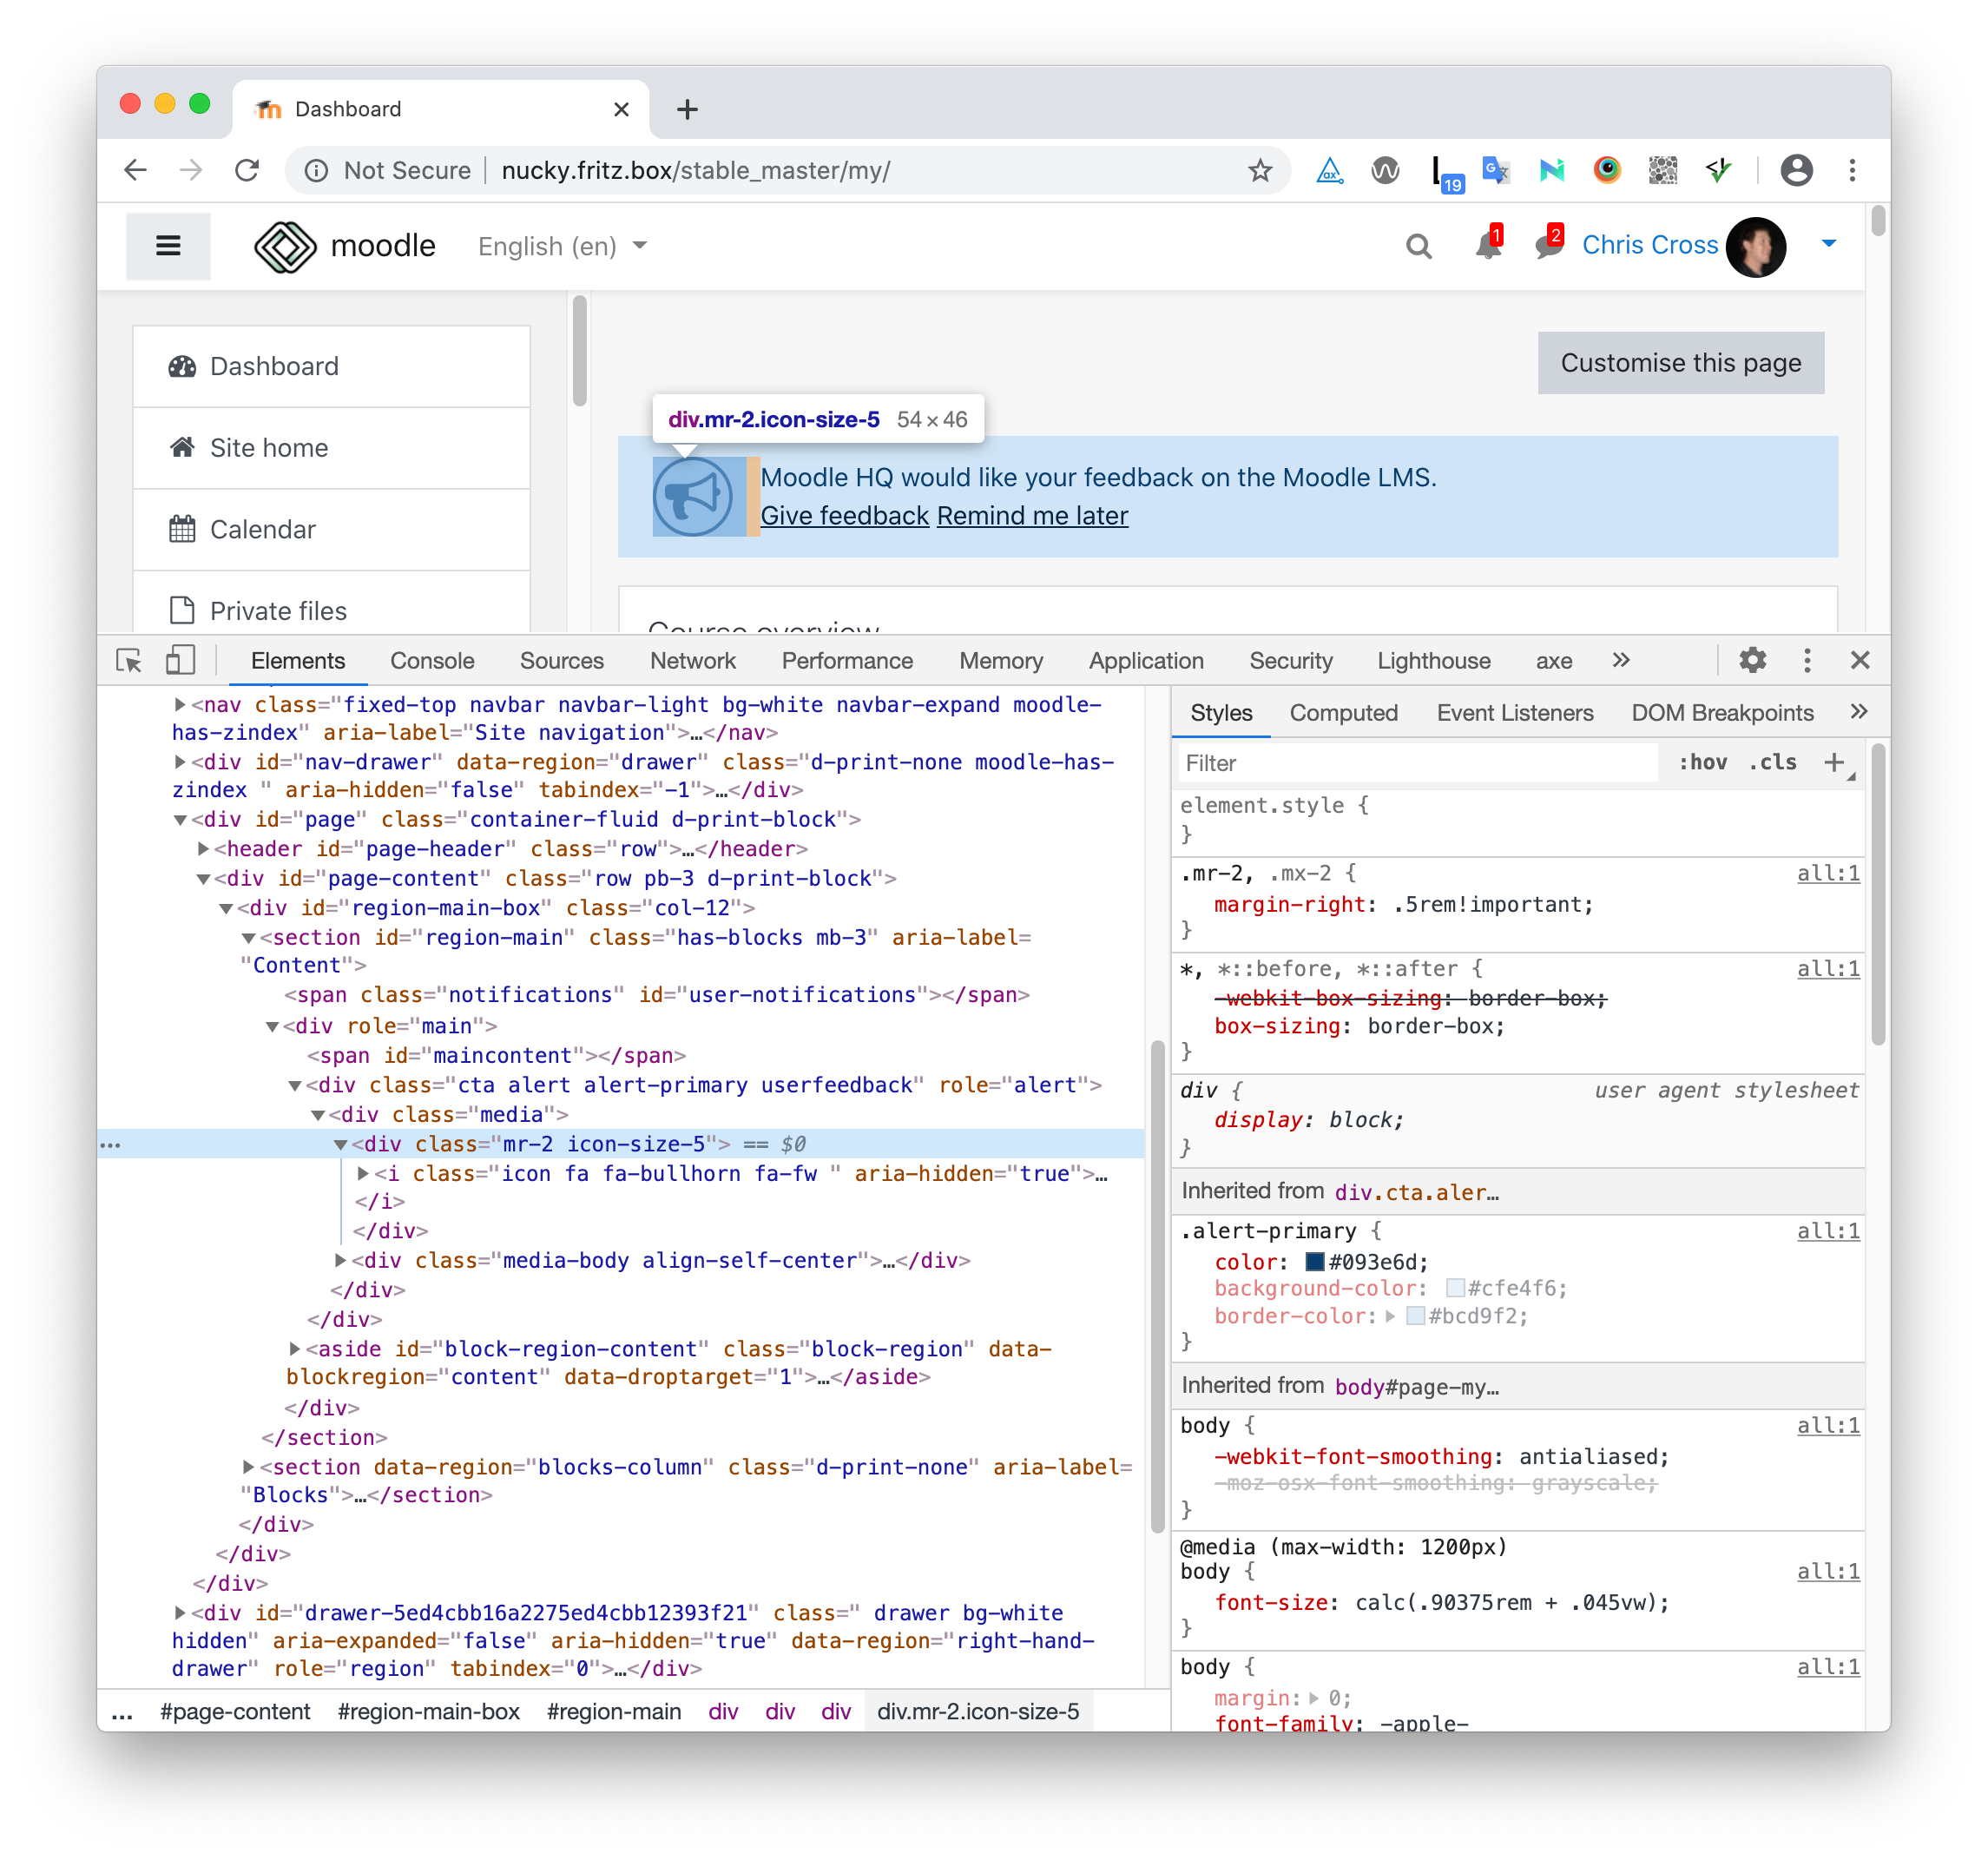Select #region-main in the breadcrumb bar
The height and width of the screenshot is (1860, 1988).
[x=613, y=1711]
